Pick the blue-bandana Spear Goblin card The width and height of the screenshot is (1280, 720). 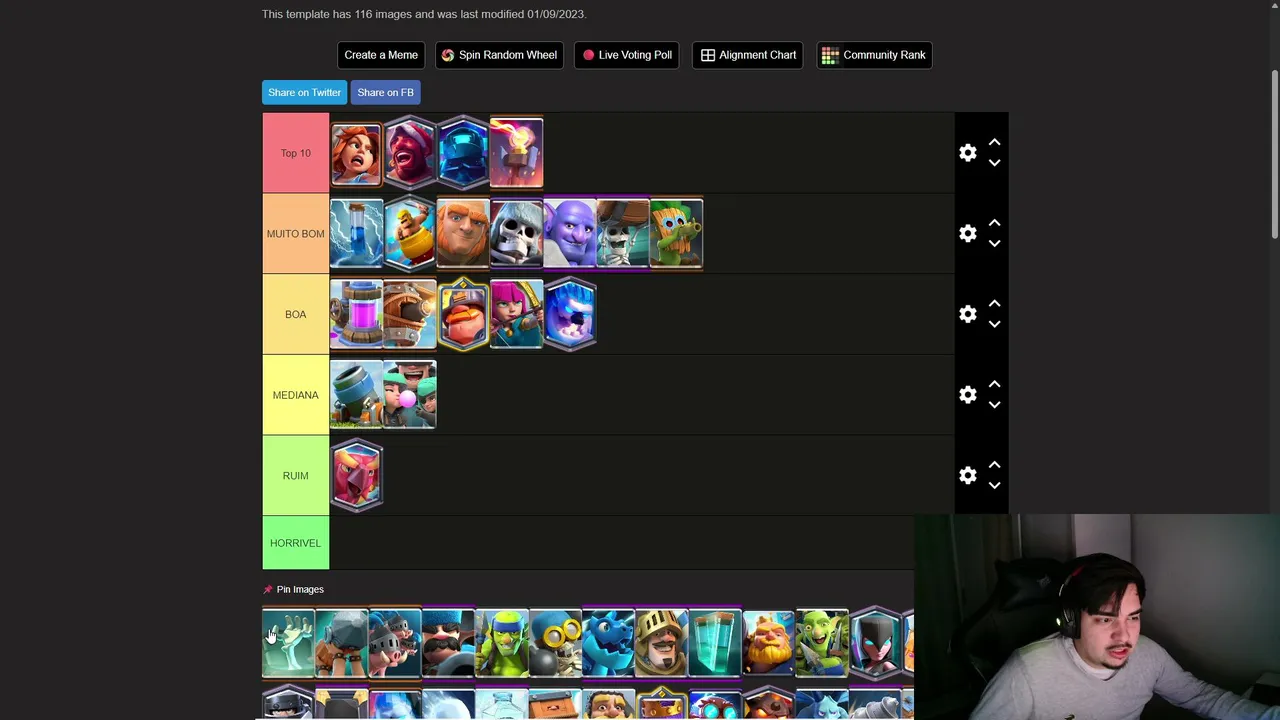[x=502, y=643]
